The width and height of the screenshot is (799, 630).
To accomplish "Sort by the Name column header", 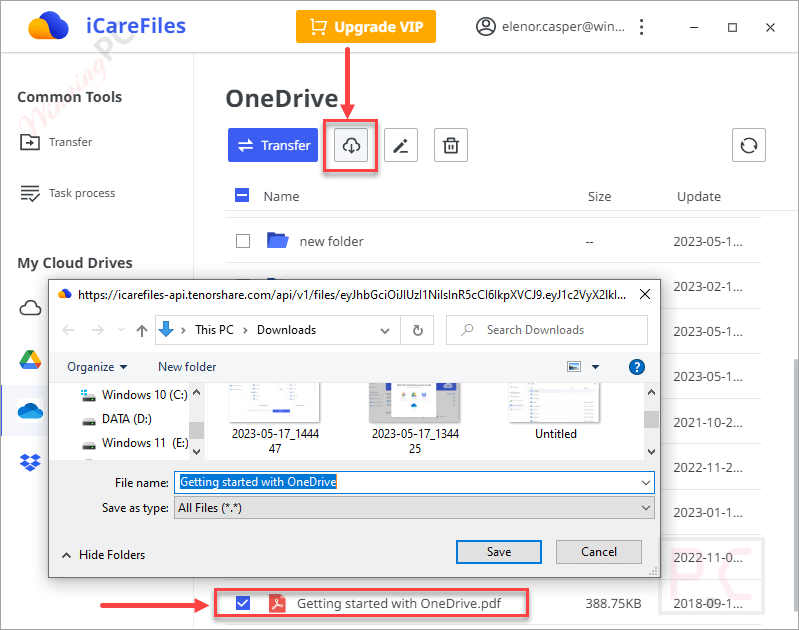I will (281, 197).
